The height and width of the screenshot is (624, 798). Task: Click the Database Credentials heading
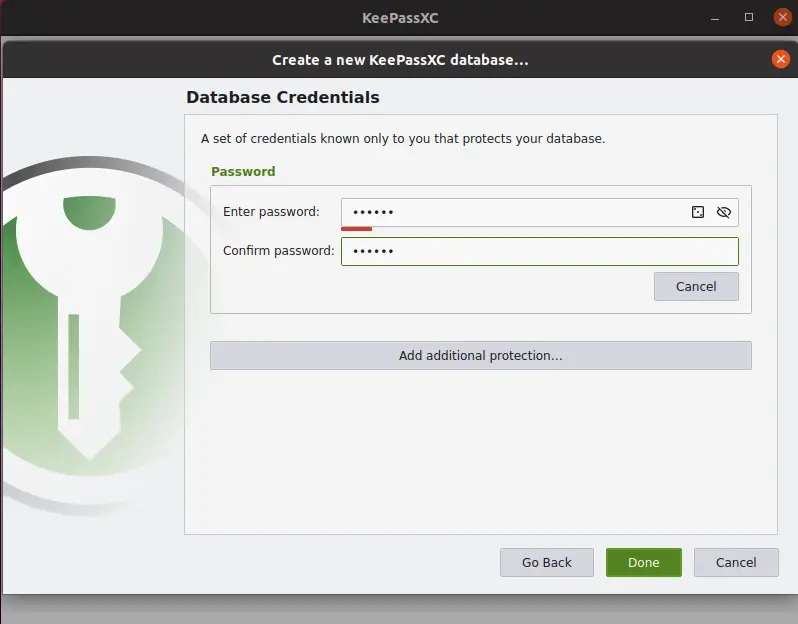point(282,97)
